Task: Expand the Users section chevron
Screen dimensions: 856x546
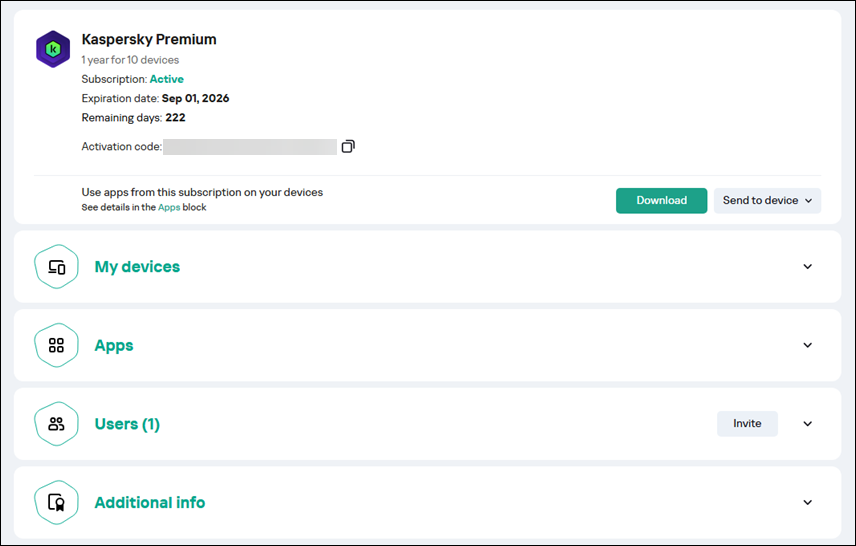Action: pyautogui.click(x=808, y=424)
